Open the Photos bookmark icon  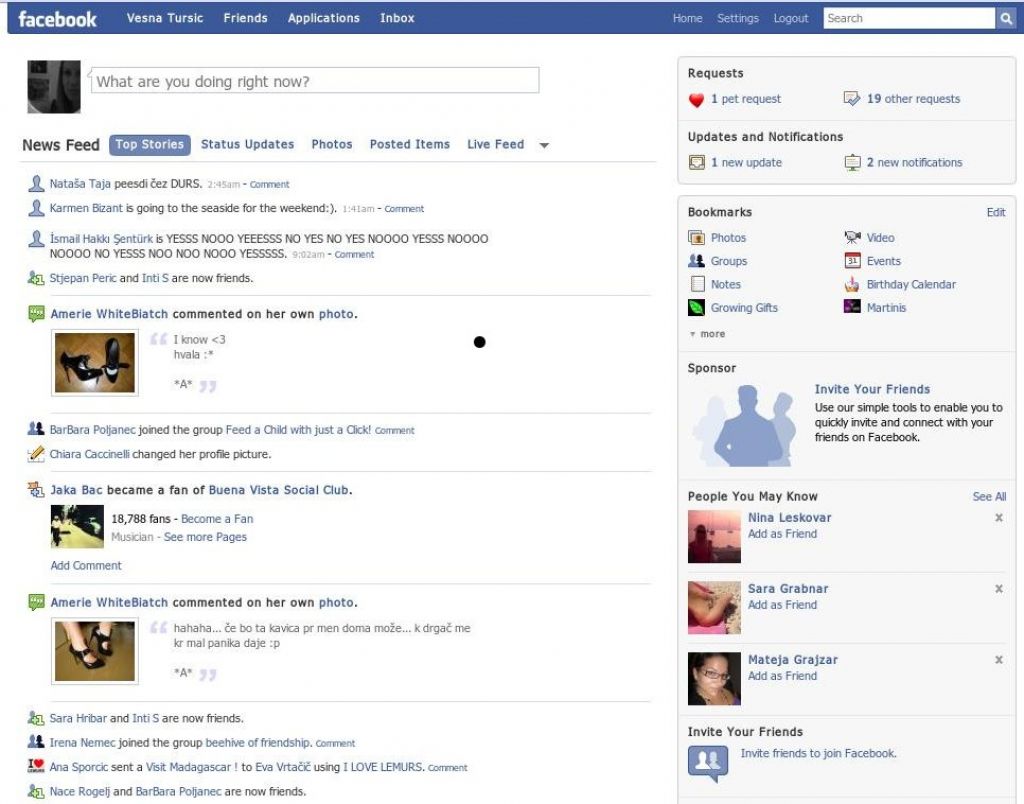696,238
